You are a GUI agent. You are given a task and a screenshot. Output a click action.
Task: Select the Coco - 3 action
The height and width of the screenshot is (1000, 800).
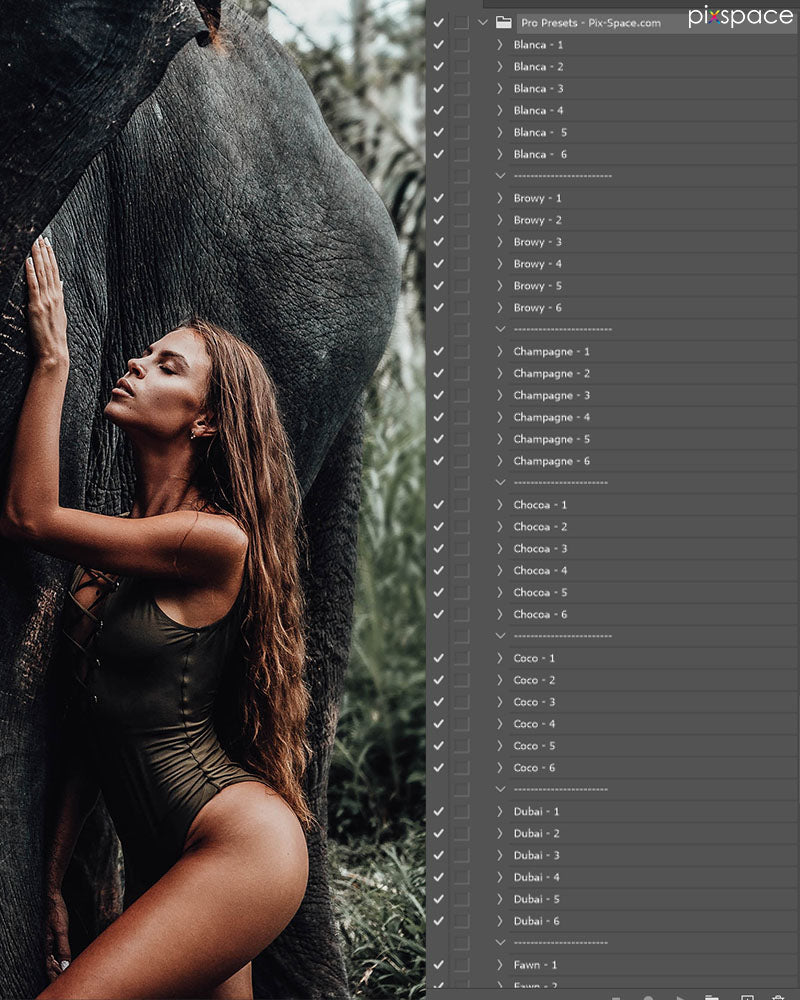point(534,702)
